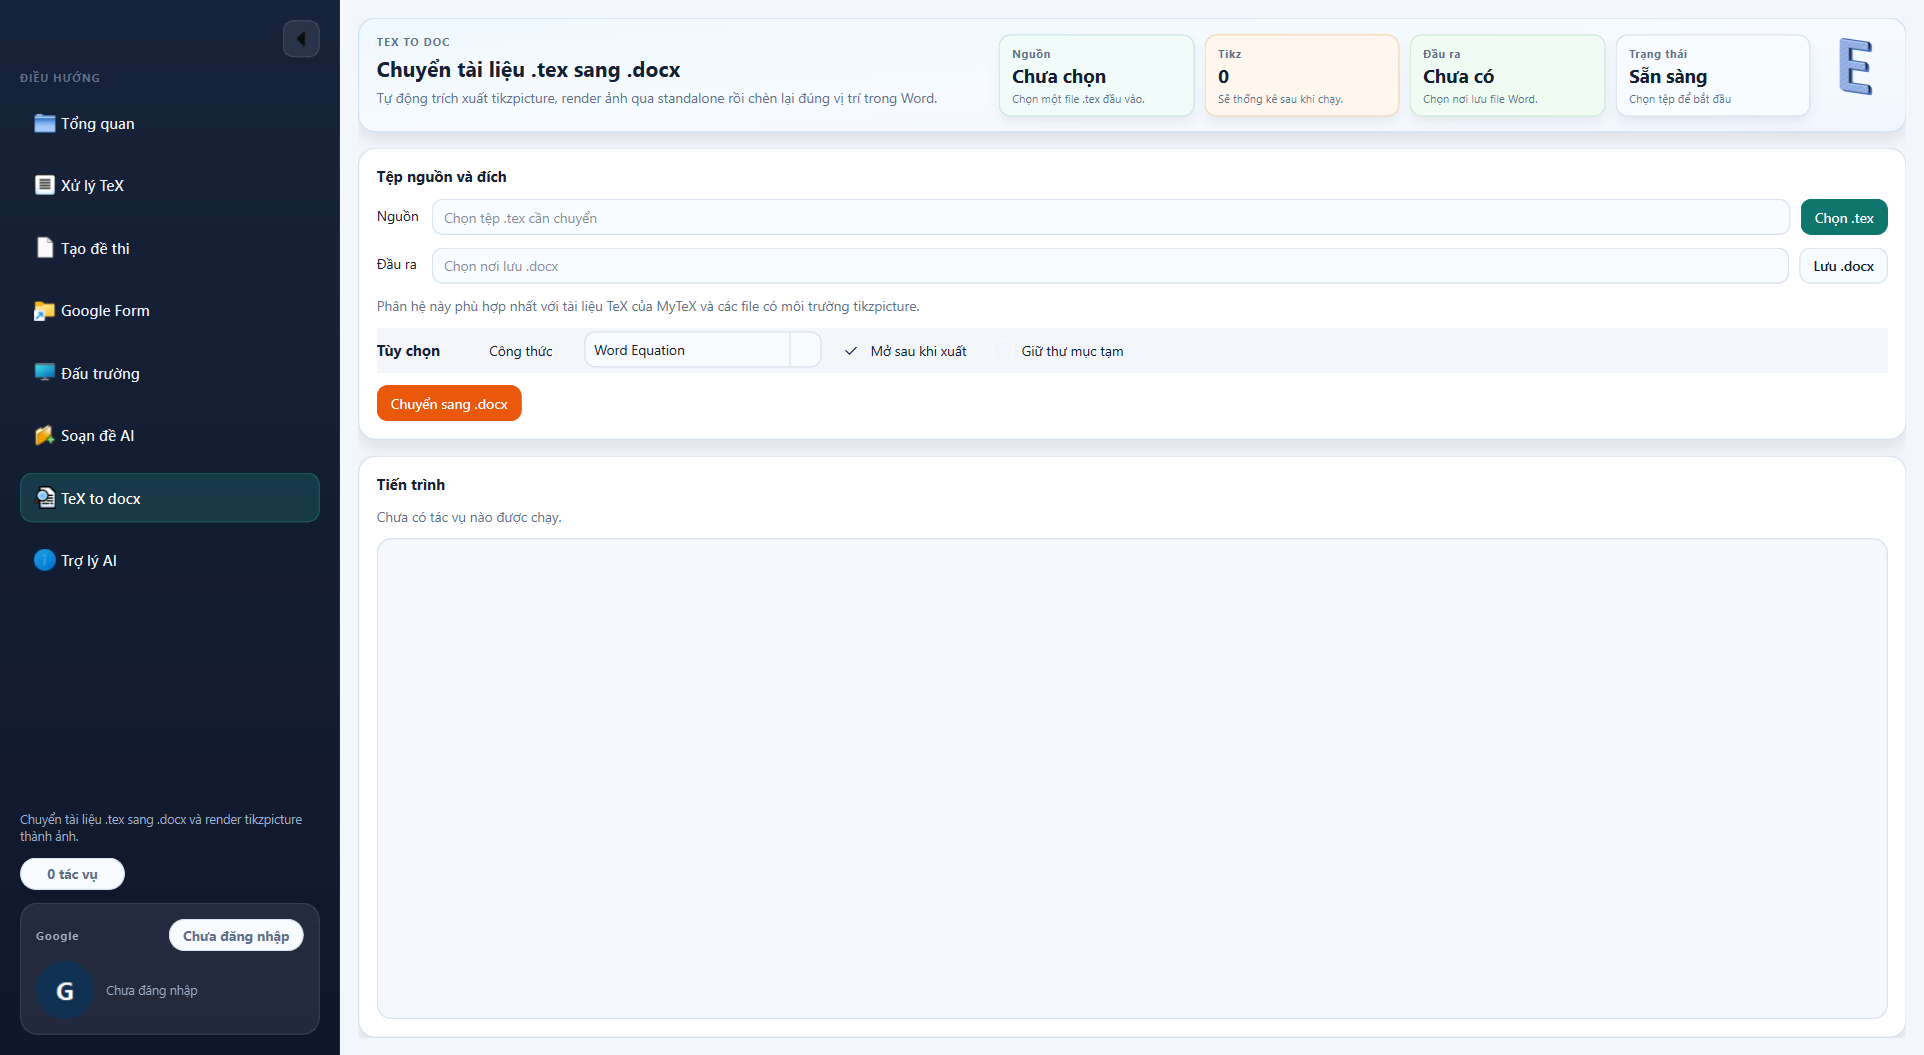The width and height of the screenshot is (1924, 1055).
Task: Open Soạn đề AI section
Action: pyautogui.click(x=170, y=435)
